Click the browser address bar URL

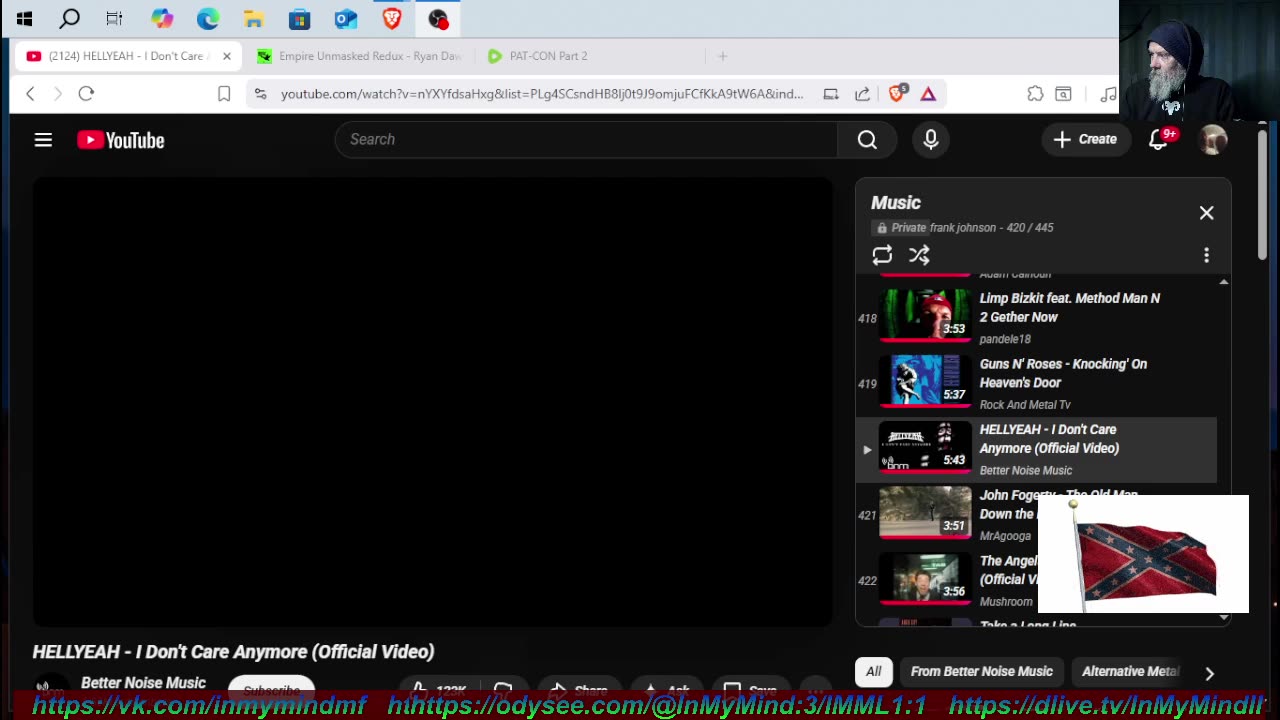click(x=542, y=94)
